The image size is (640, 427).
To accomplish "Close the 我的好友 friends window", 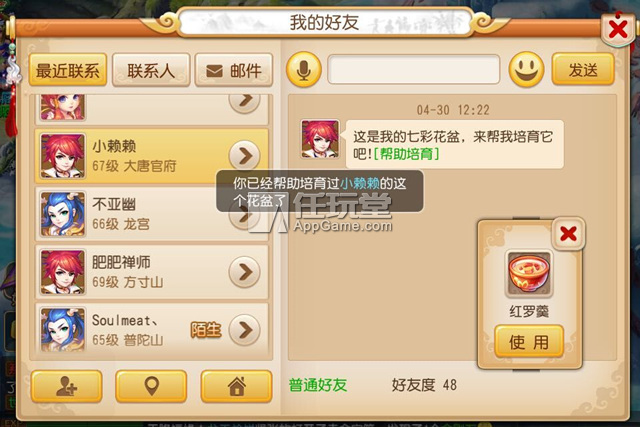I will click(x=618, y=29).
